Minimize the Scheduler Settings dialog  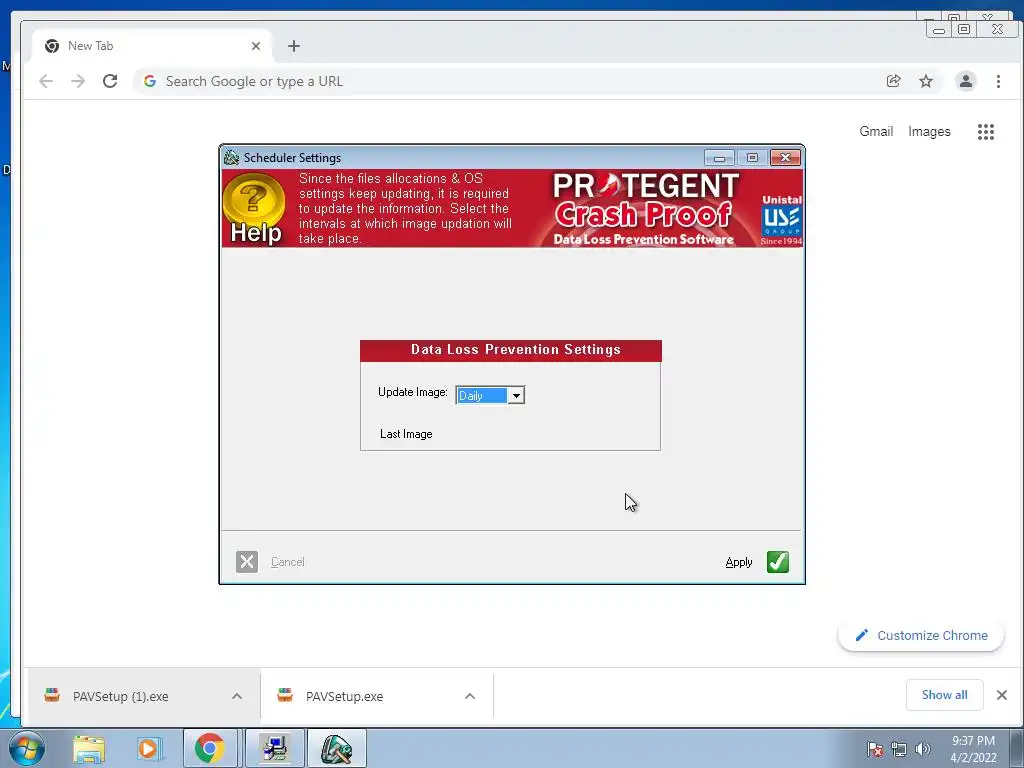coord(719,157)
